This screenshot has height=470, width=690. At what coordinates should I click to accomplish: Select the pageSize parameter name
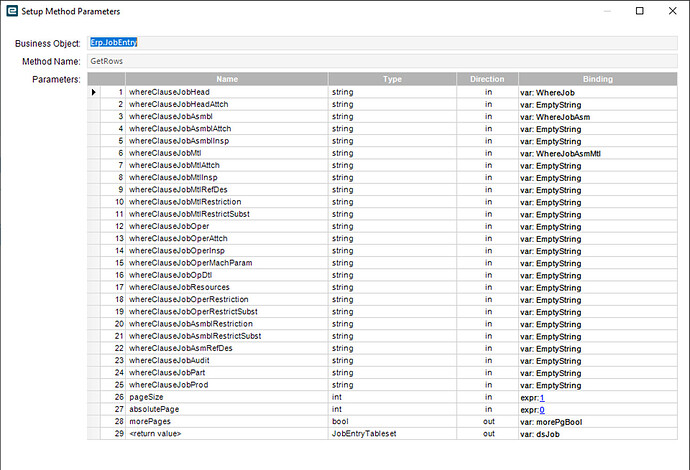pos(227,397)
